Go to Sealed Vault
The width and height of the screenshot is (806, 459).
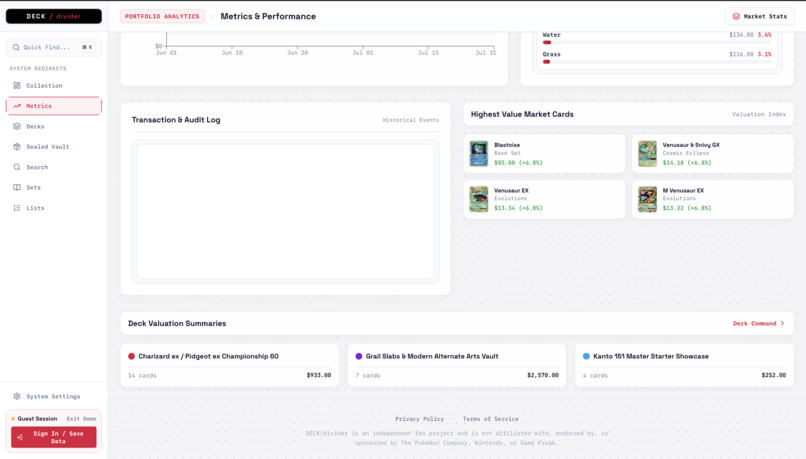(53, 146)
